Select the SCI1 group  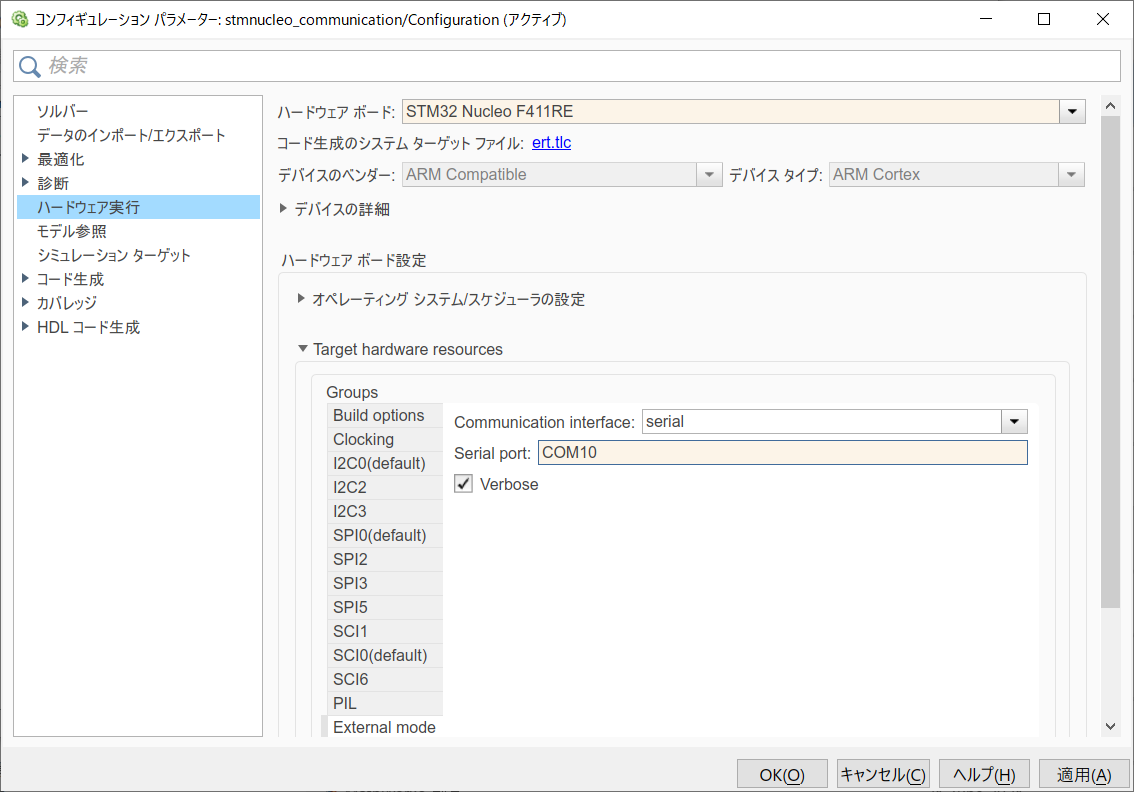tap(385, 631)
